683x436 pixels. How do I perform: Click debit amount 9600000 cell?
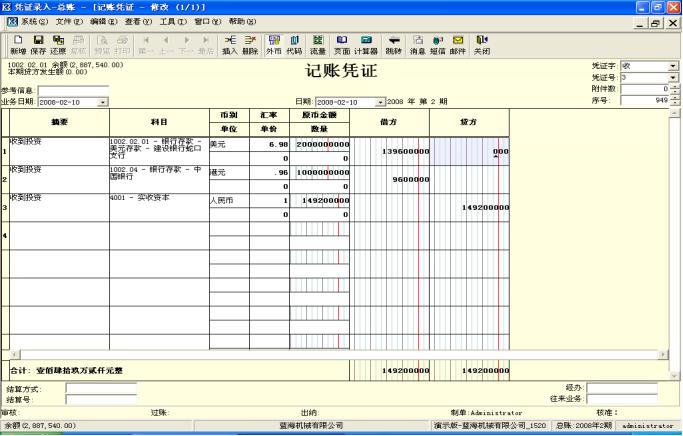[x=389, y=179]
